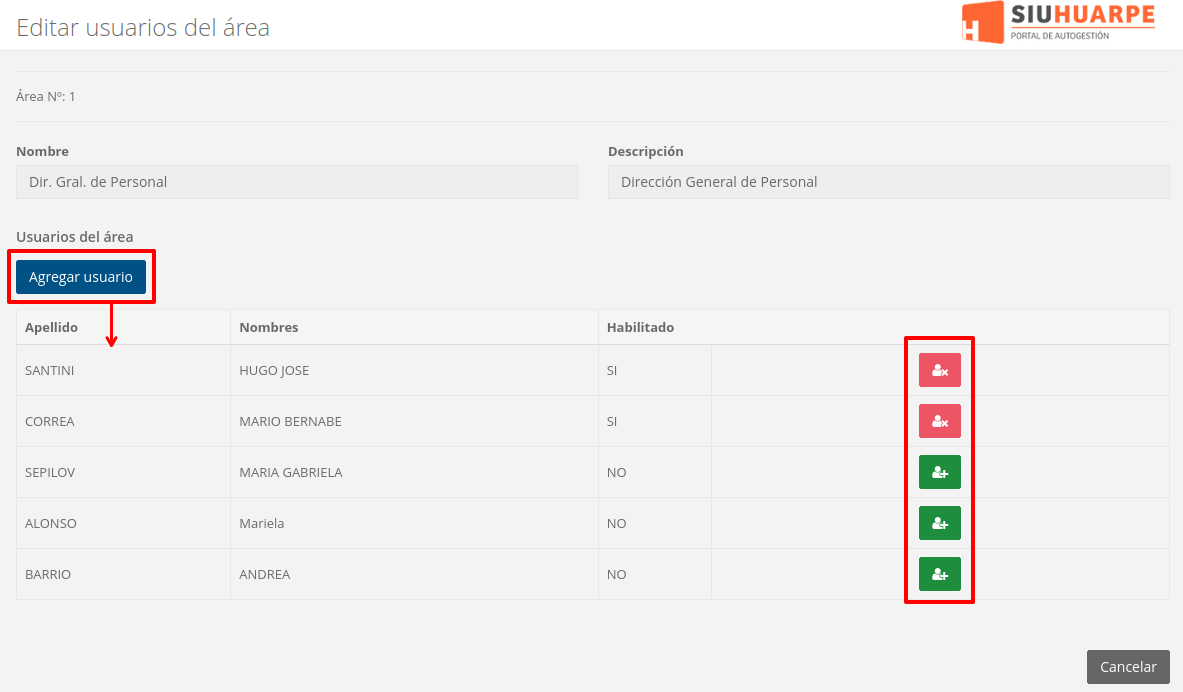Select the SANTINI surname cell

tap(50, 370)
